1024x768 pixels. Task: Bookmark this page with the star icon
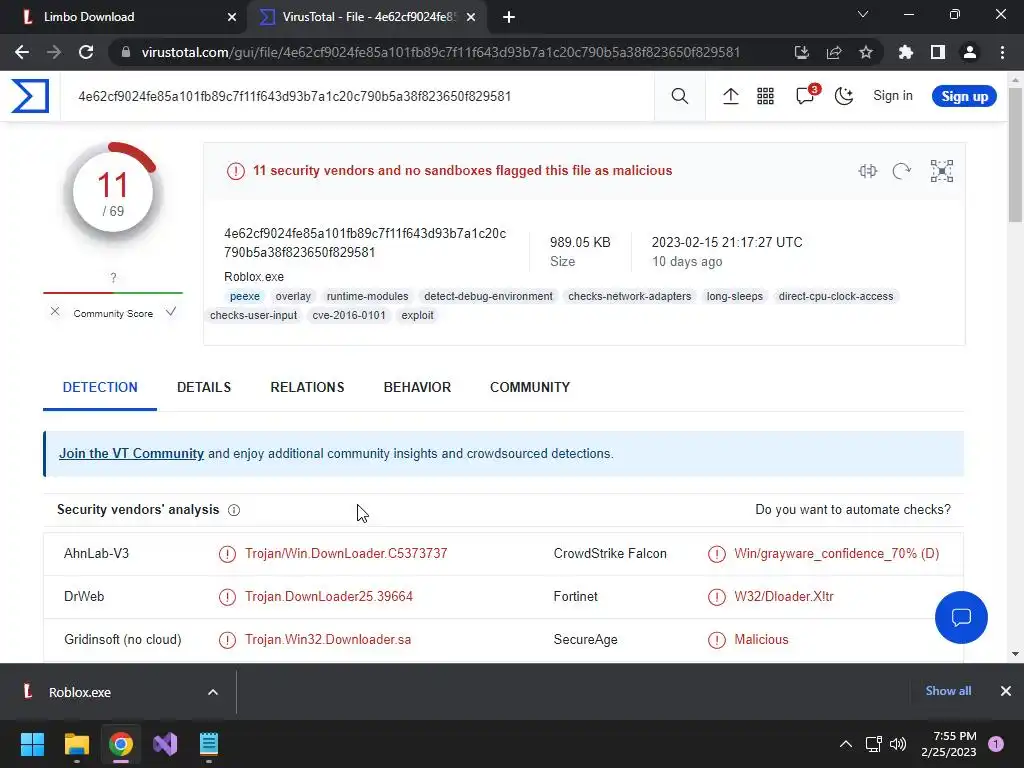click(866, 52)
